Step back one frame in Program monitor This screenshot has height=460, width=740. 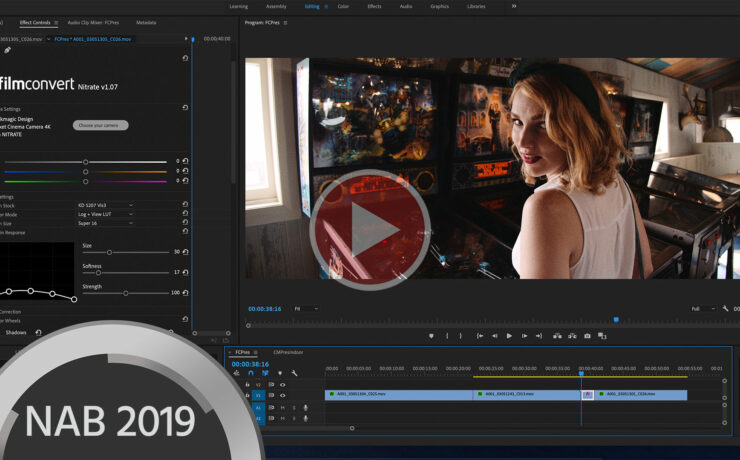click(495, 336)
